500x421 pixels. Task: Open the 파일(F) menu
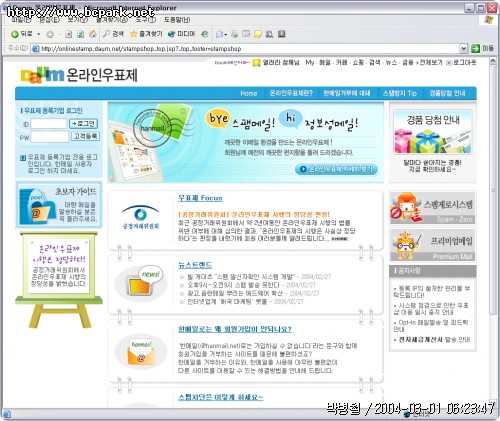[21, 20]
